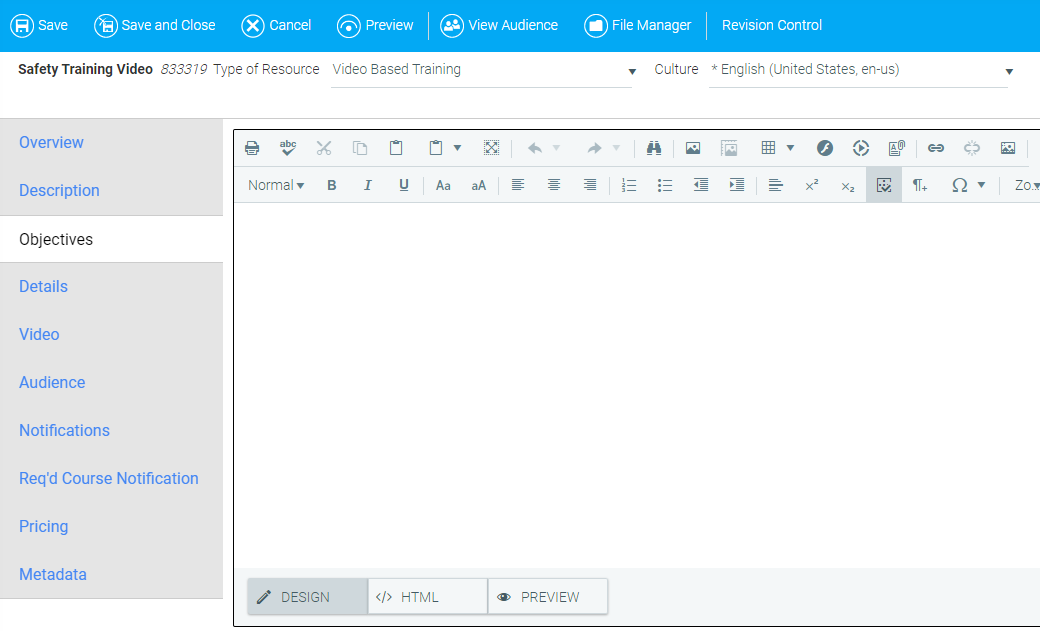Open the Normal paragraph style dropdown
Viewport: 1040px width, 631px height.
[x=276, y=185]
